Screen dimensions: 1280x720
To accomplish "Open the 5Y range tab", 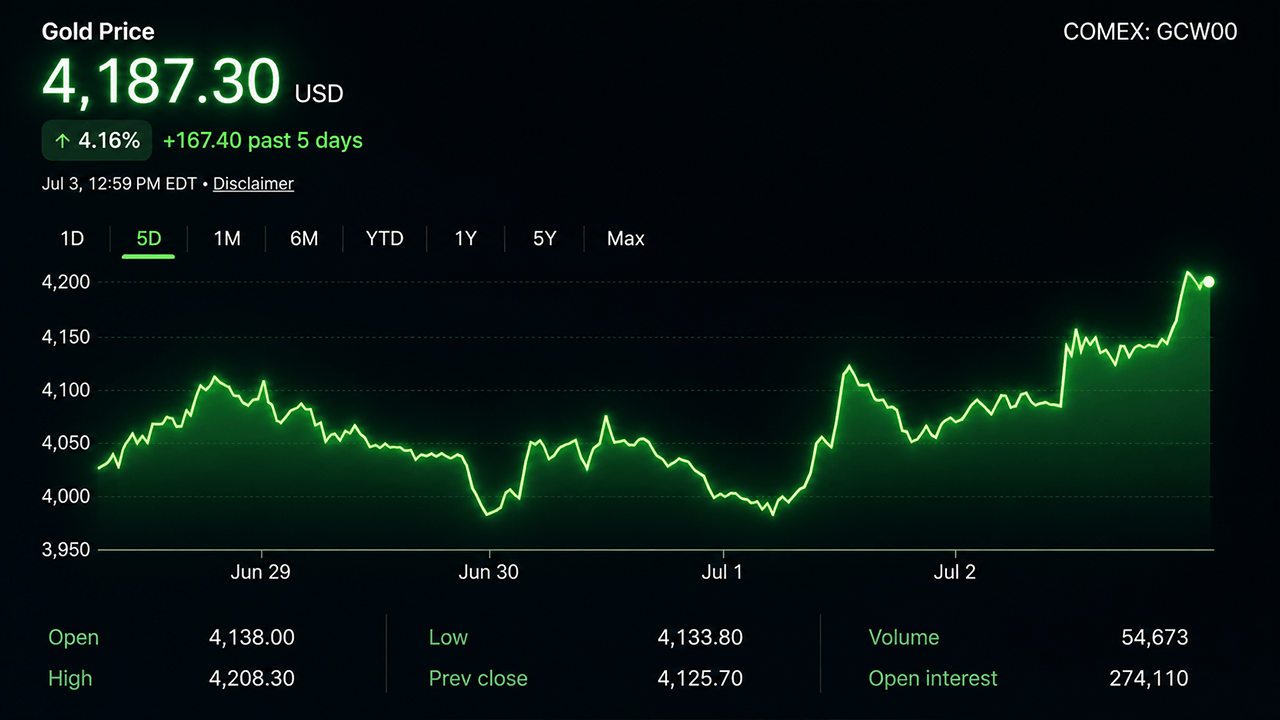I will tap(544, 239).
